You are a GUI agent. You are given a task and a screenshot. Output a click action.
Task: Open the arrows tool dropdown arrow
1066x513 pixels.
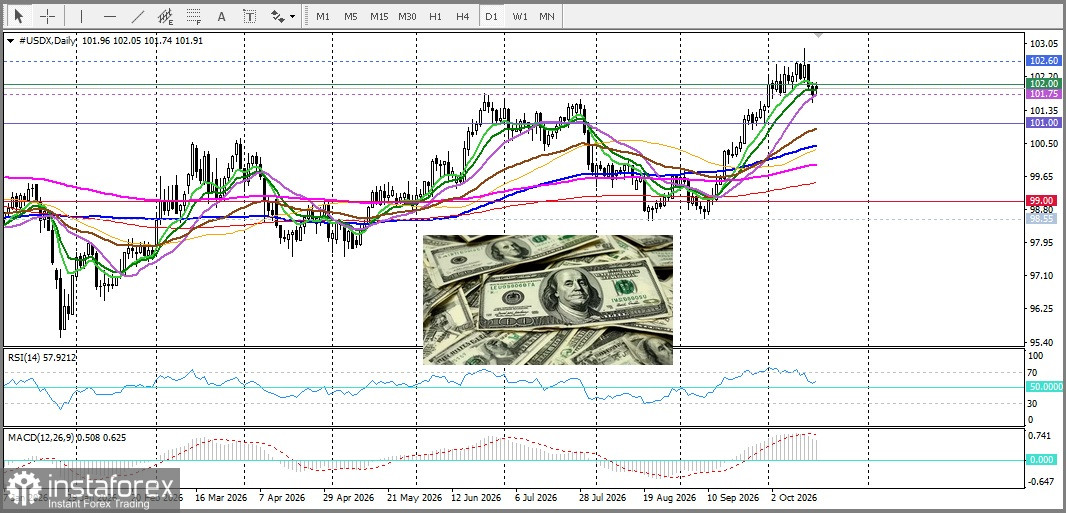[292, 16]
